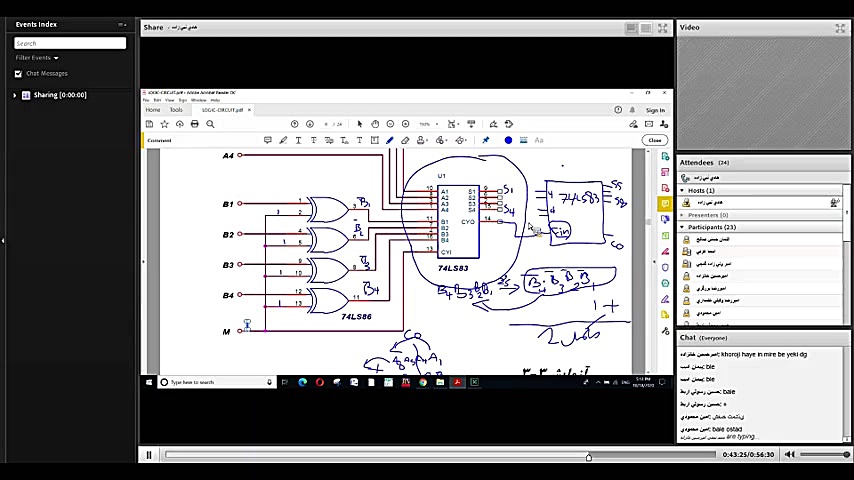
Task: Open the fit page options dropdown
Action: tap(453, 124)
